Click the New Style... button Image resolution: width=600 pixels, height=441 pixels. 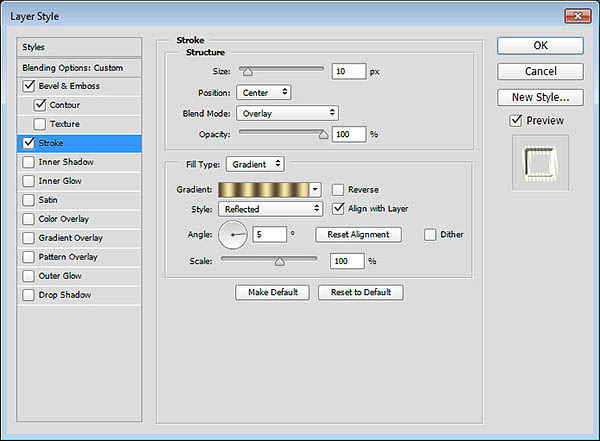tap(540, 97)
